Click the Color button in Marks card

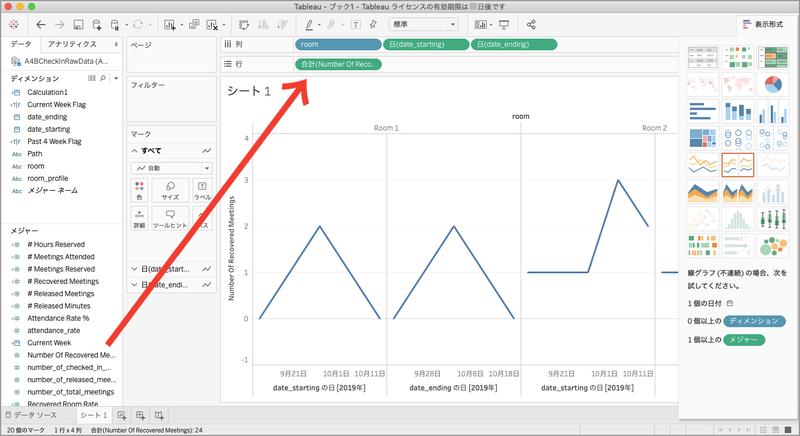[x=139, y=190]
